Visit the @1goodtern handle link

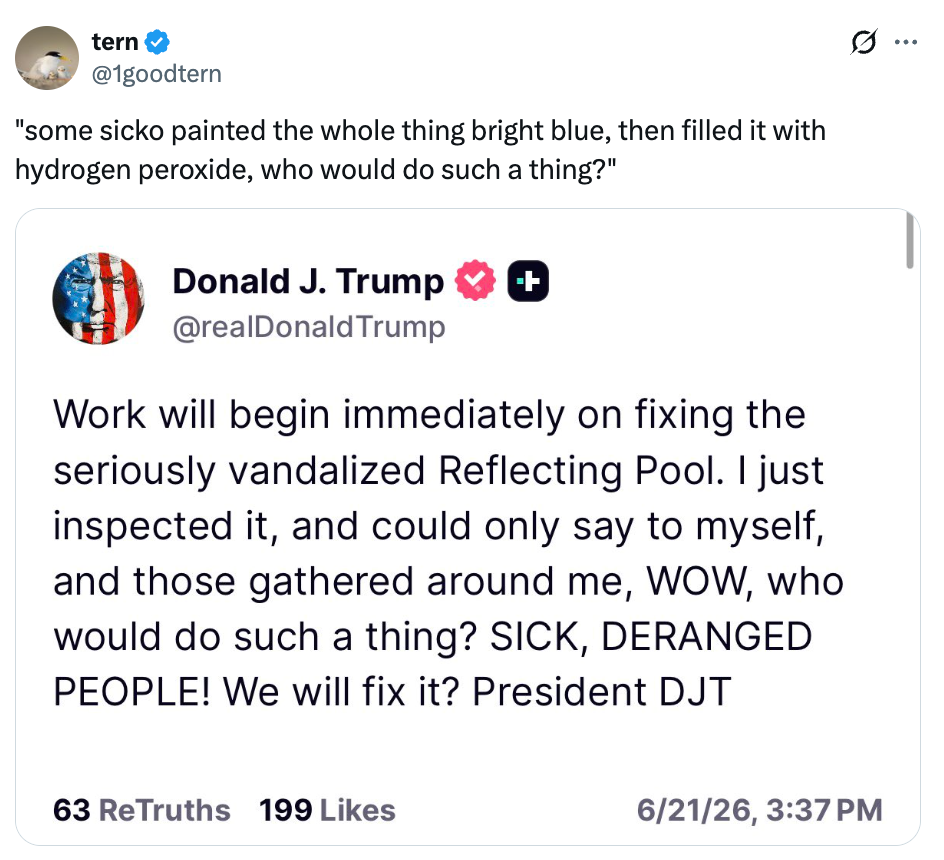pyautogui.click(x=157, y=74)
